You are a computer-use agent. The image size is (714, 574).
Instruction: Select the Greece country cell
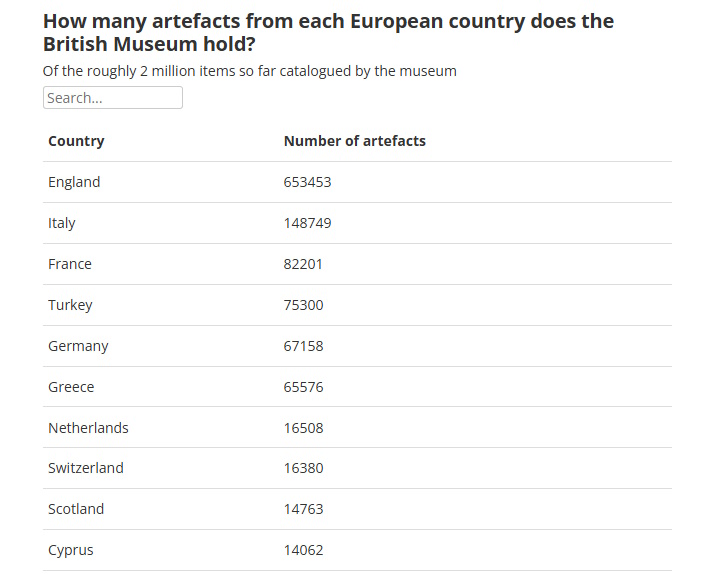pyautogui.click(x=71, y=387)
